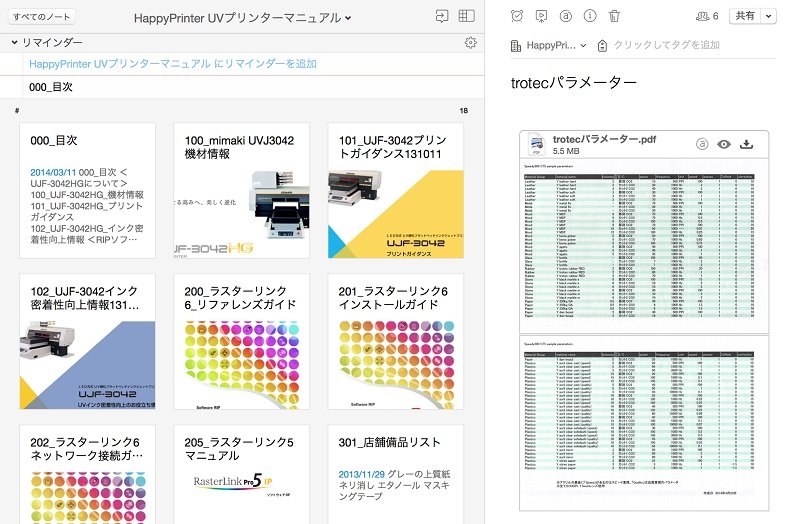Viewport: 800px width, 524px height.
Task: Open the 201_ラスターリンク6 インストールガイド card
Action: (x=395, y=341)
